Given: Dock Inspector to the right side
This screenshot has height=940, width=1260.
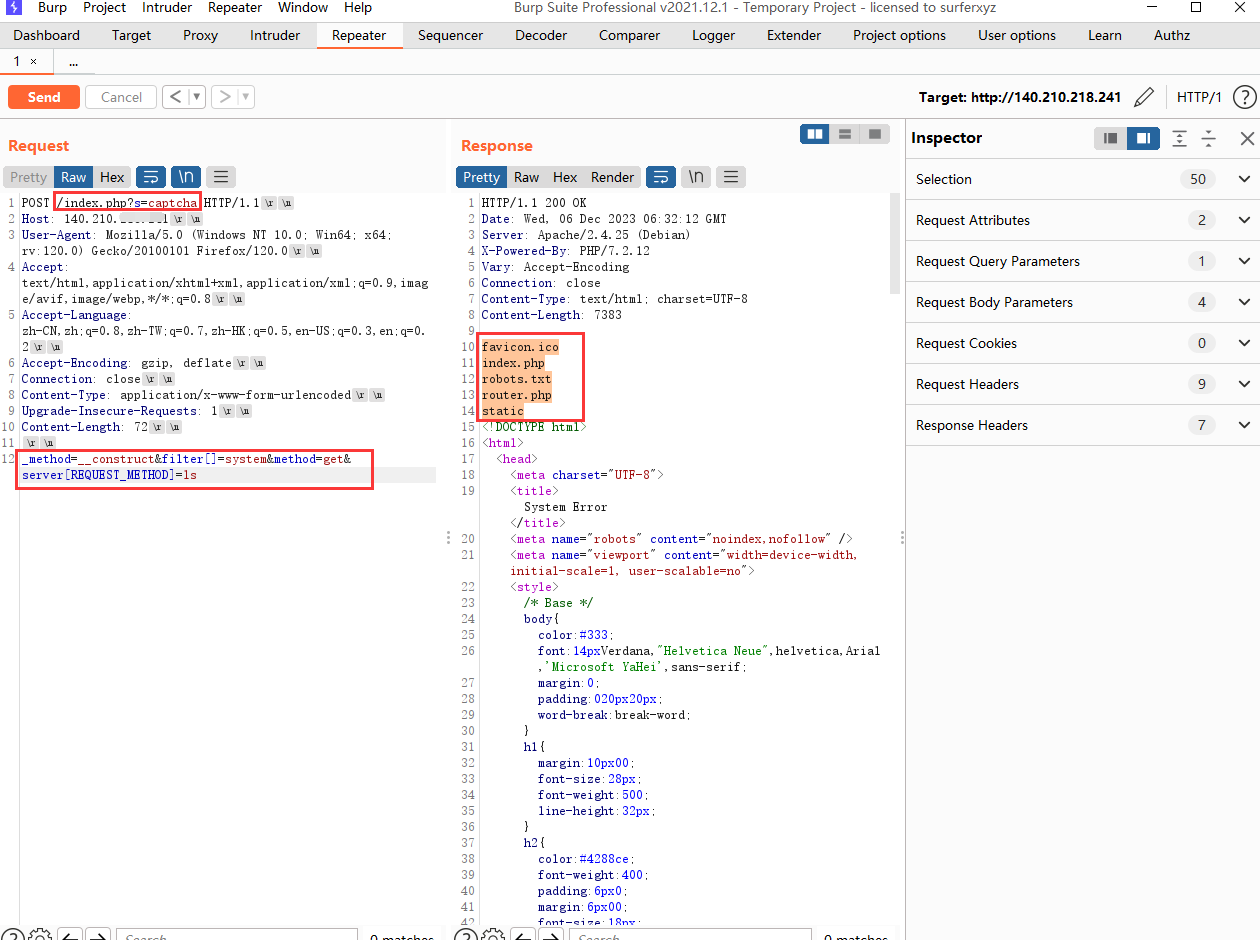Looking at the screenshot, I should coord(1143,138).
